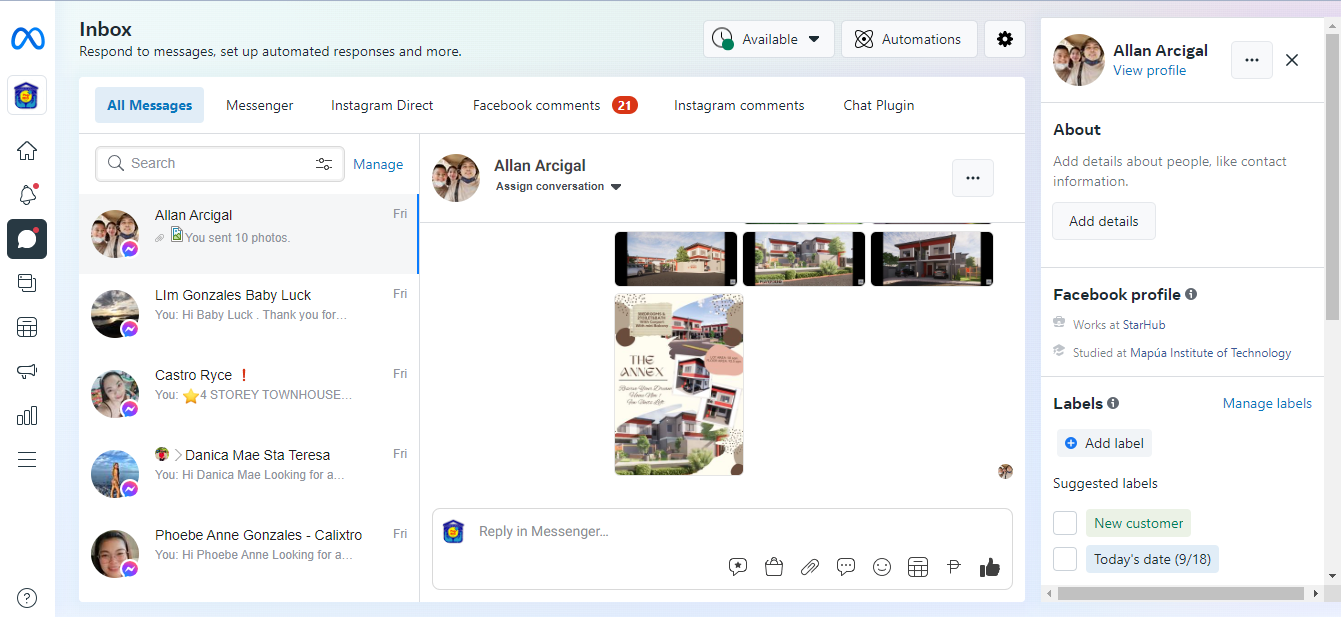Open Ads megaphone icon in sidebar
The image size is (1341, 617).
click(27, 371)
